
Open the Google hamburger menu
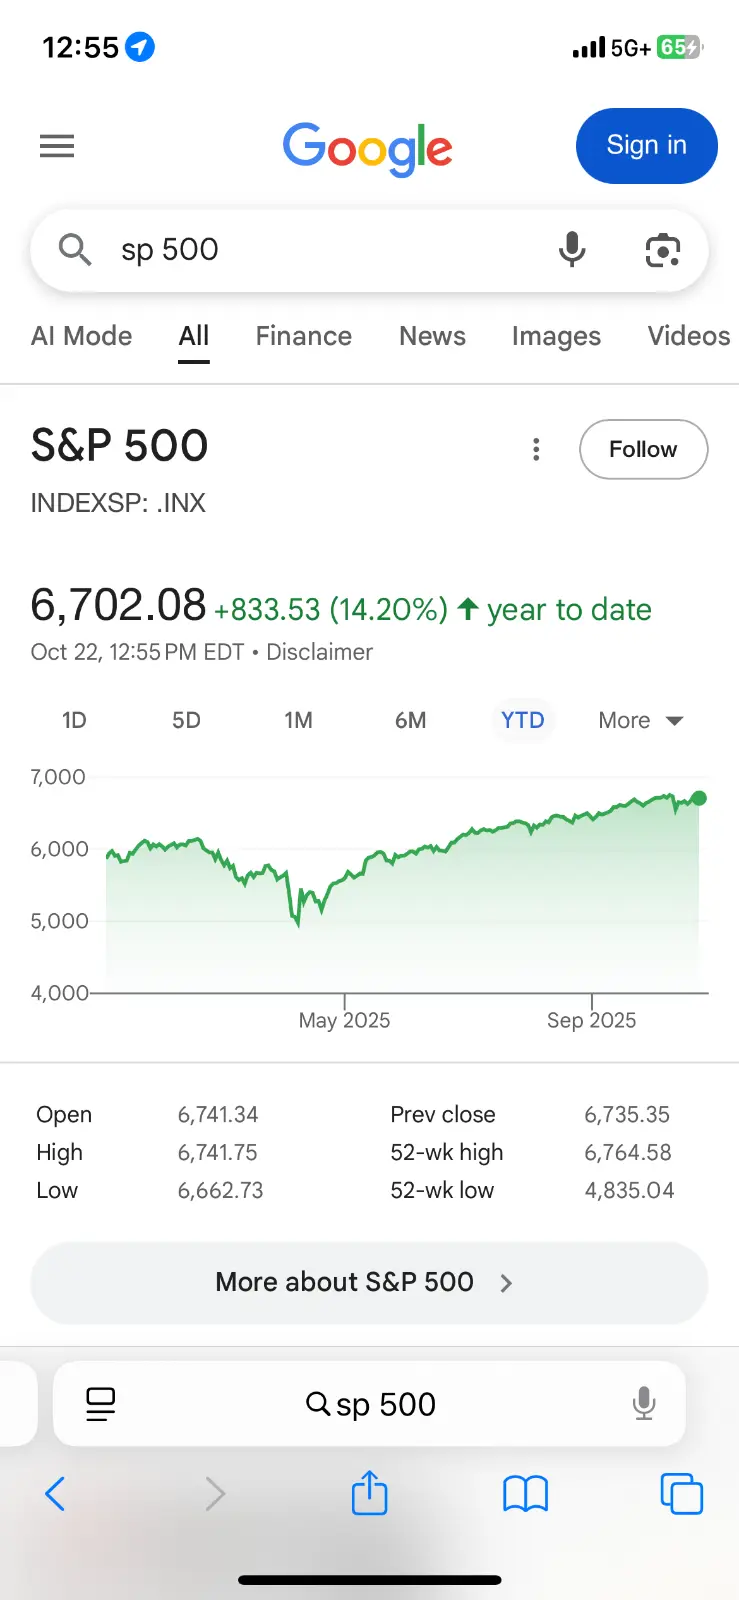coord(57,147)
